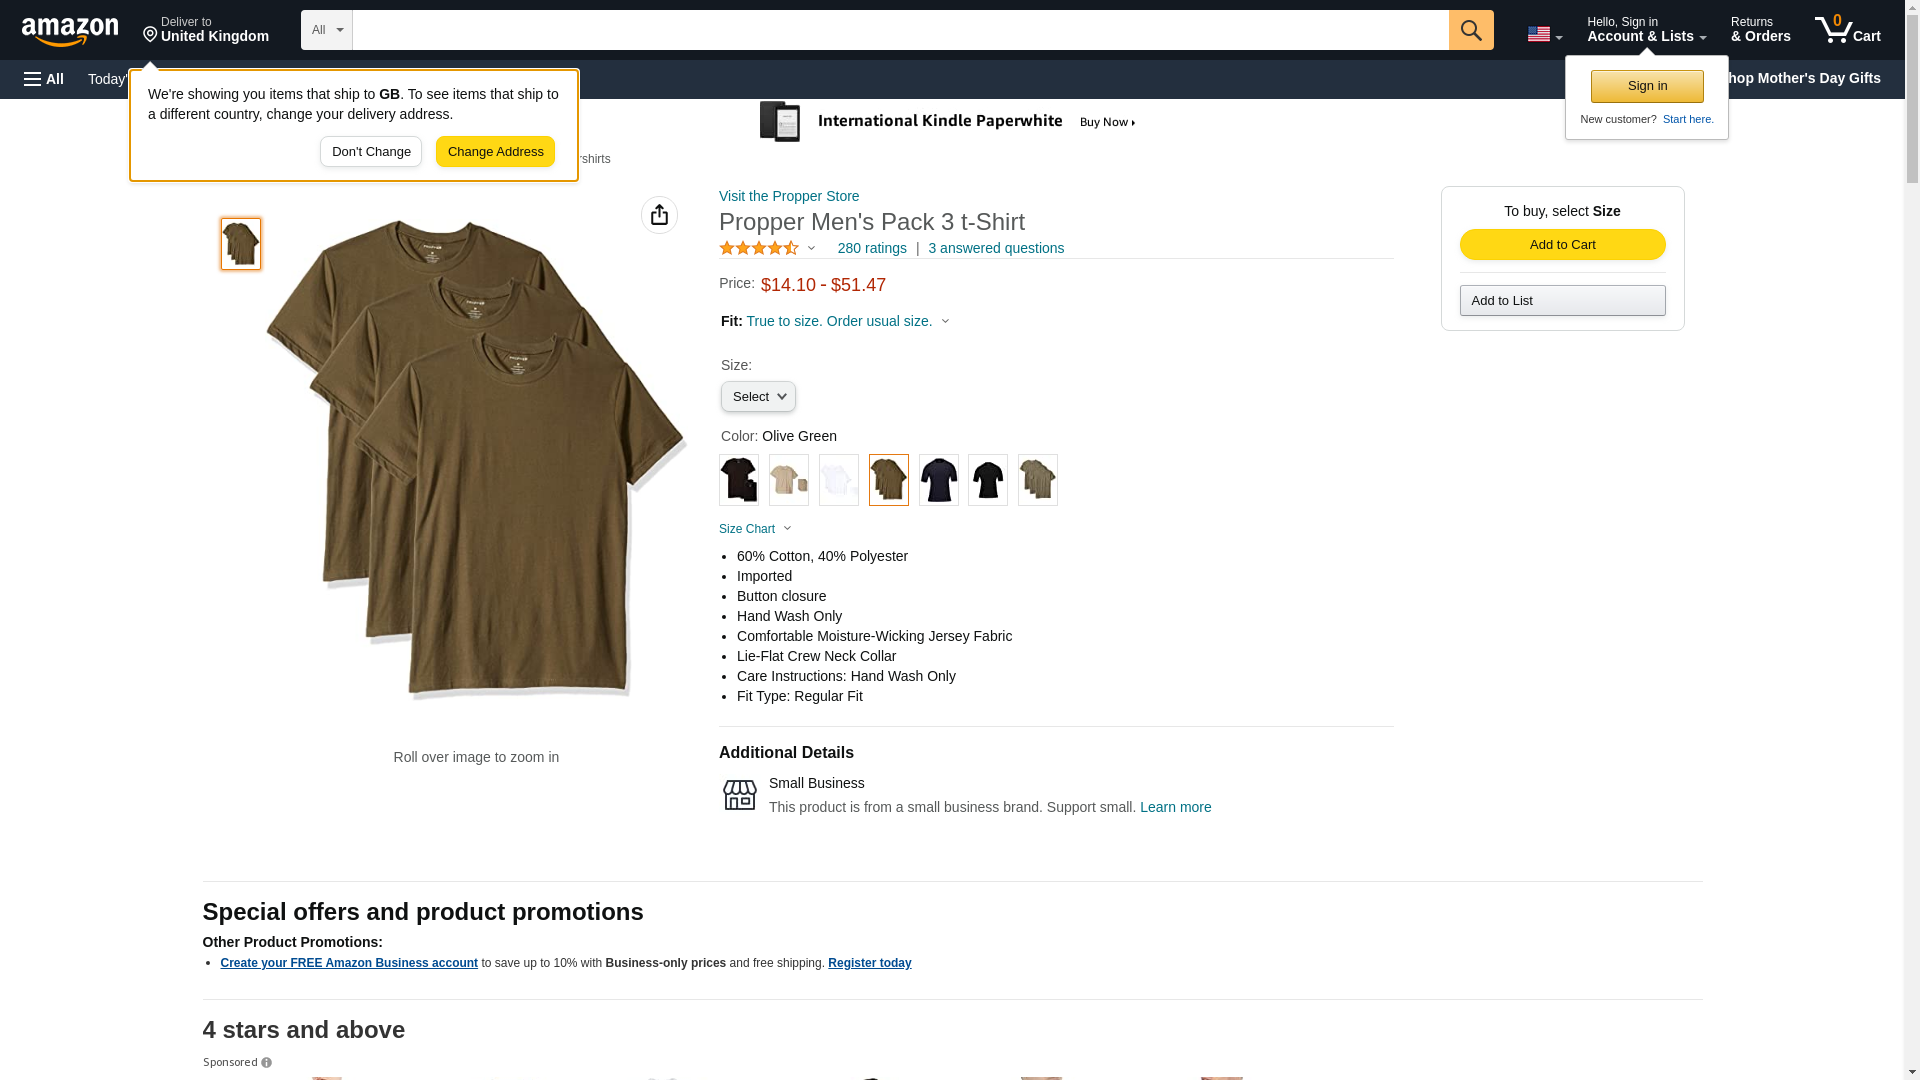Click the share icon on product image

pos(659,215)
